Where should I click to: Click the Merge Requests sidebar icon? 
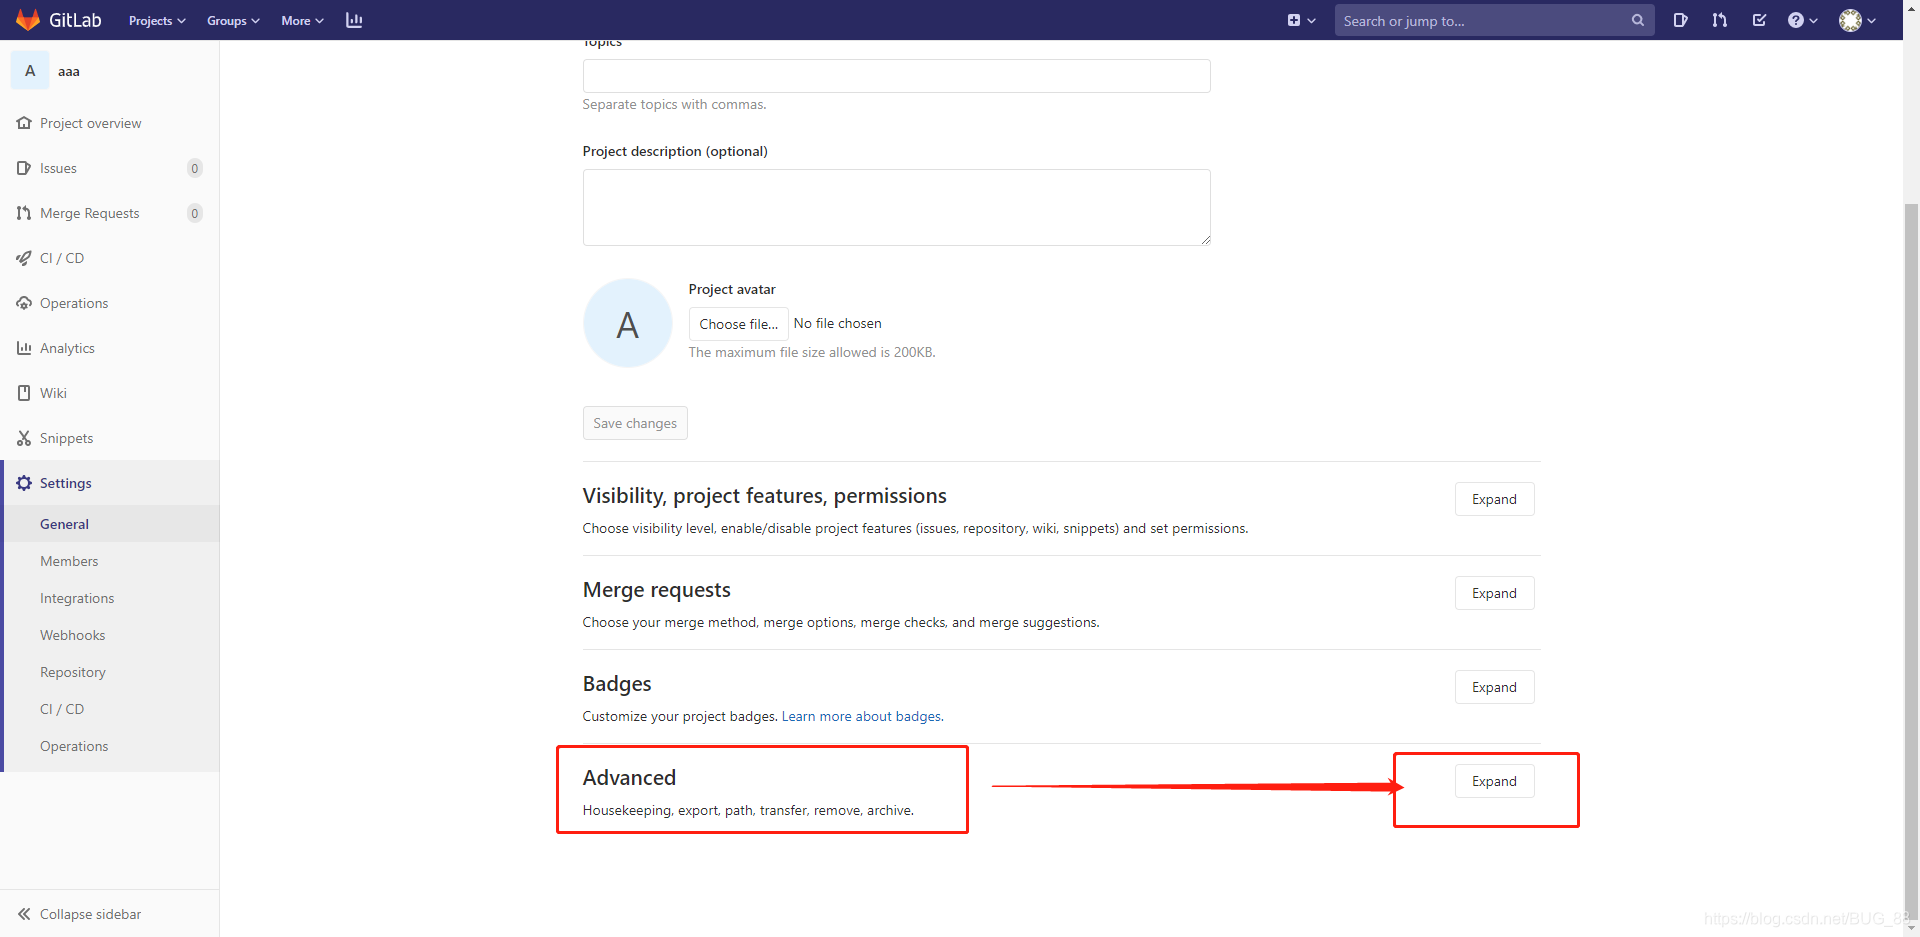click(x=24, y=213)
